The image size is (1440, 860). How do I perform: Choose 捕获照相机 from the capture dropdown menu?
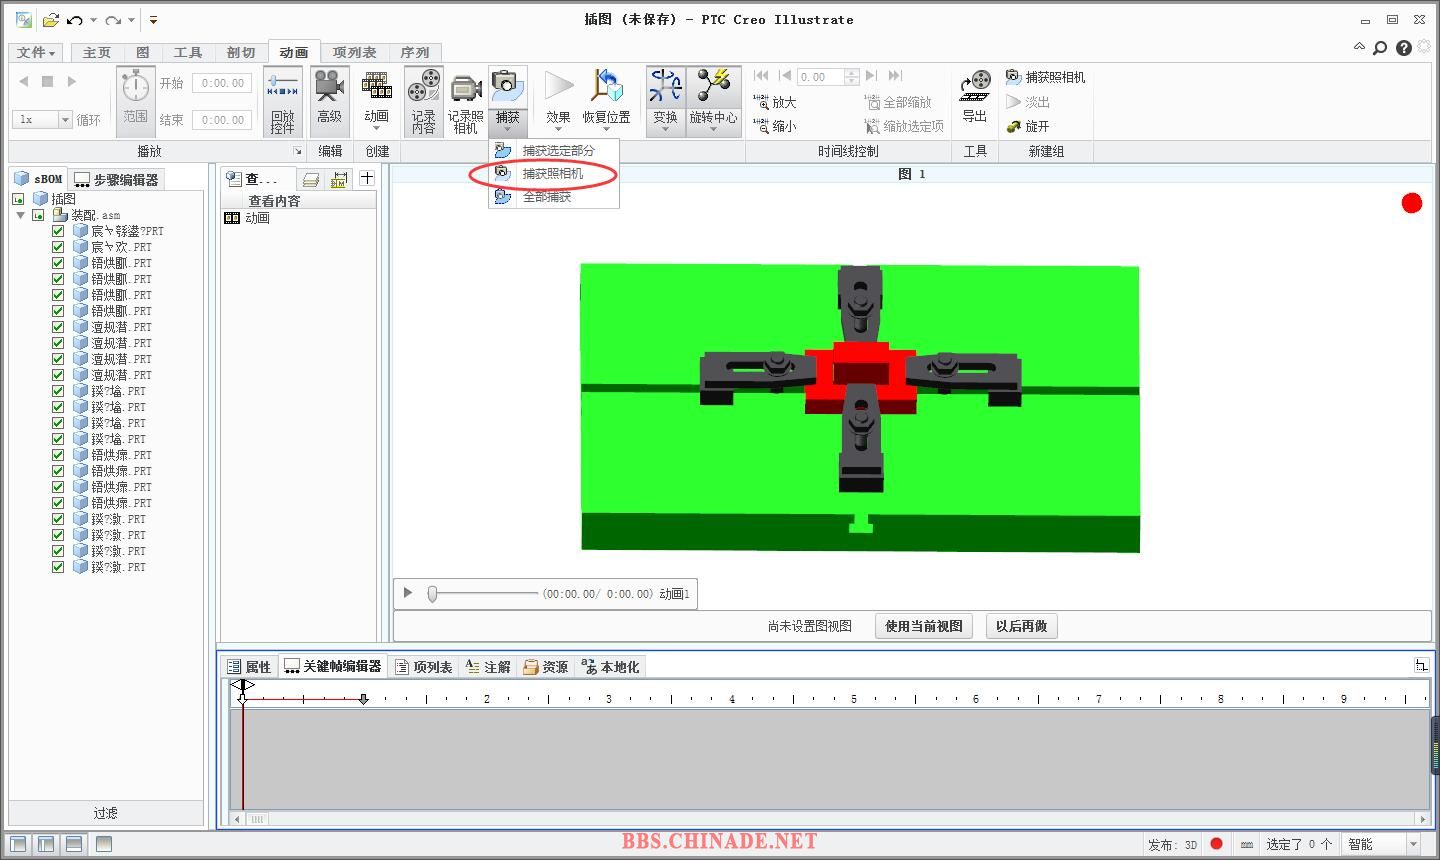[x=554, y=173]
